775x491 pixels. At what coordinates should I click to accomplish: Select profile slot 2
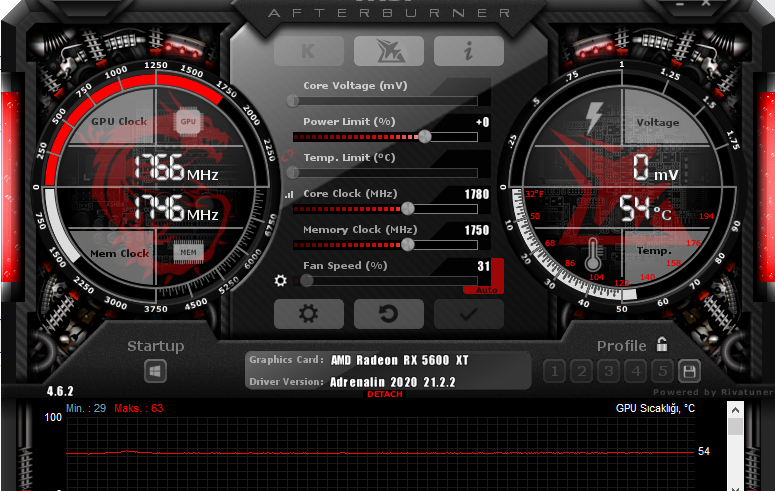(582, 371)
